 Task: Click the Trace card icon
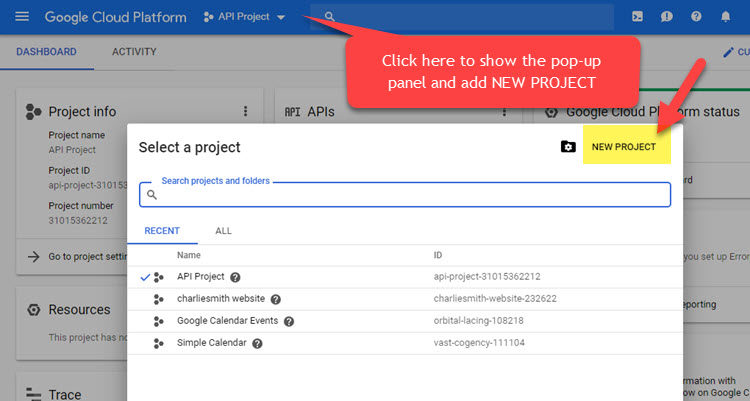[x=33, y=394]
